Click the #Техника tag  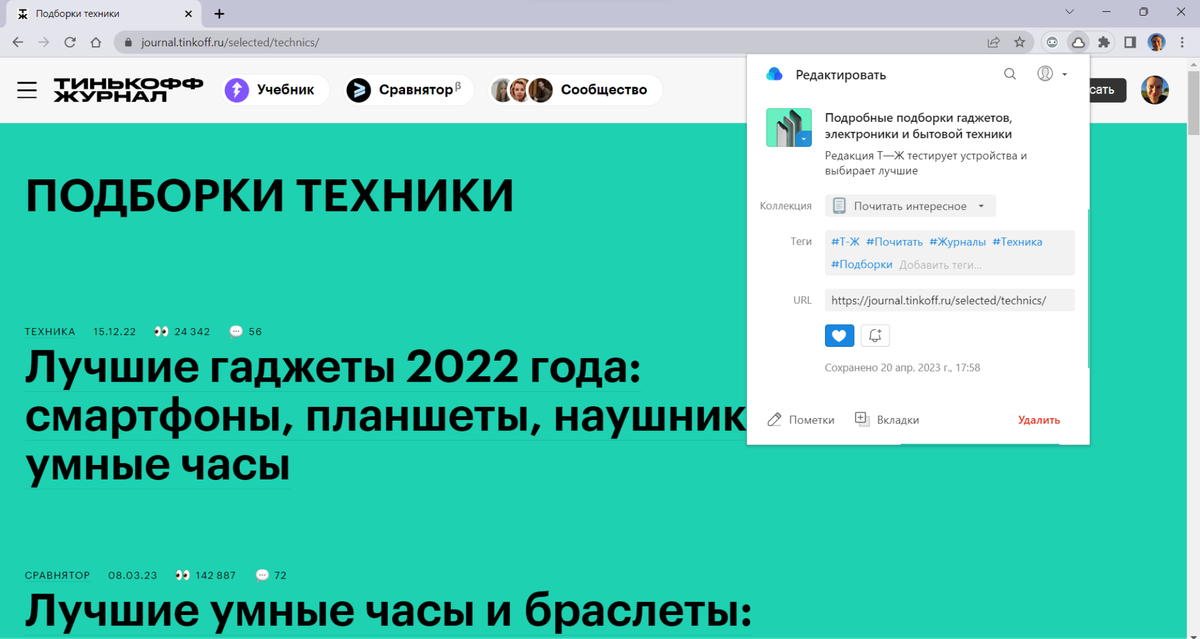click(1017, 242)
